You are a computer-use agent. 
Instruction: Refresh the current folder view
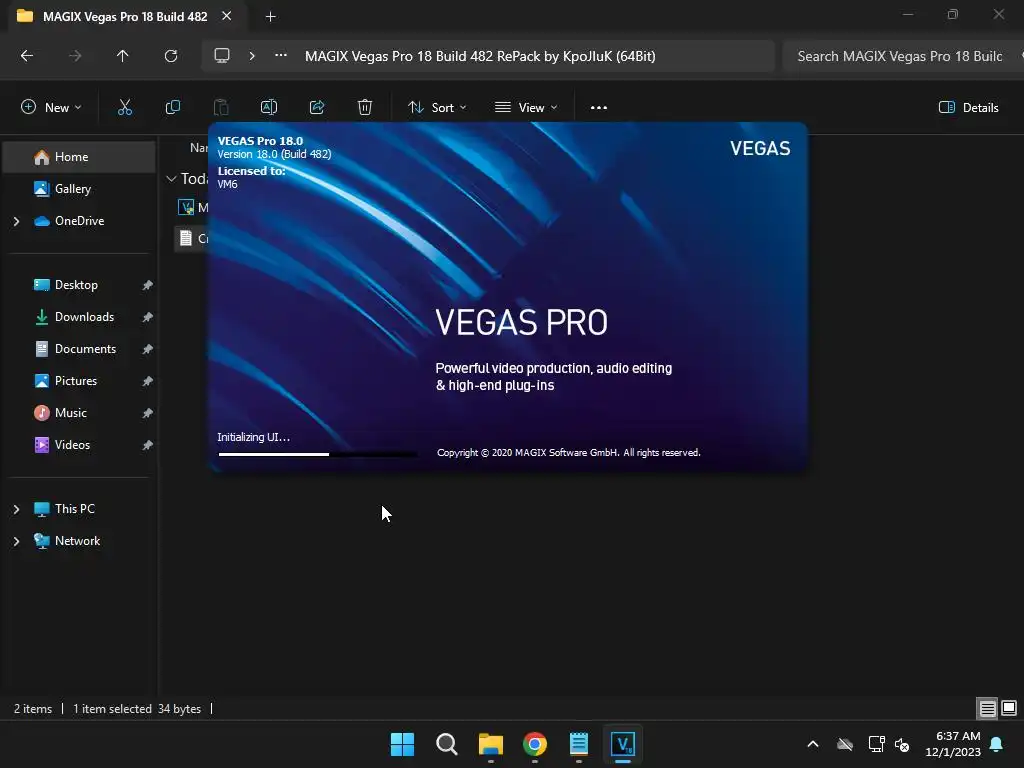(171, 56)
